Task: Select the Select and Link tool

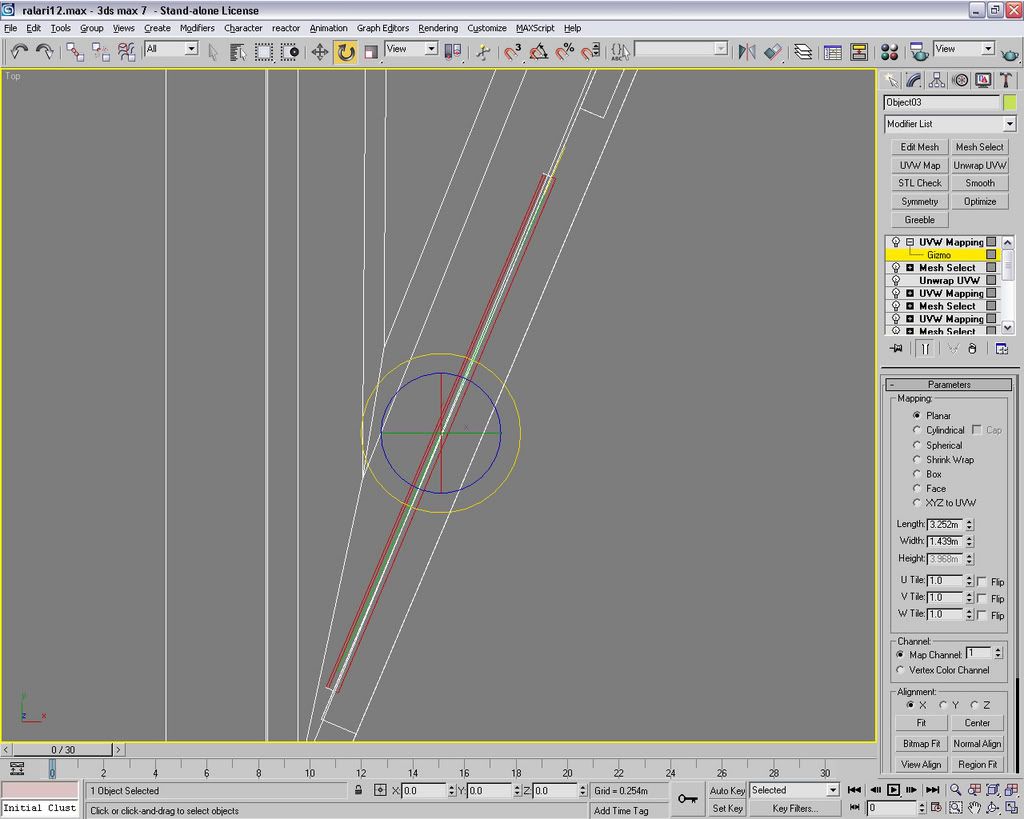Action: tap(75, 52)
